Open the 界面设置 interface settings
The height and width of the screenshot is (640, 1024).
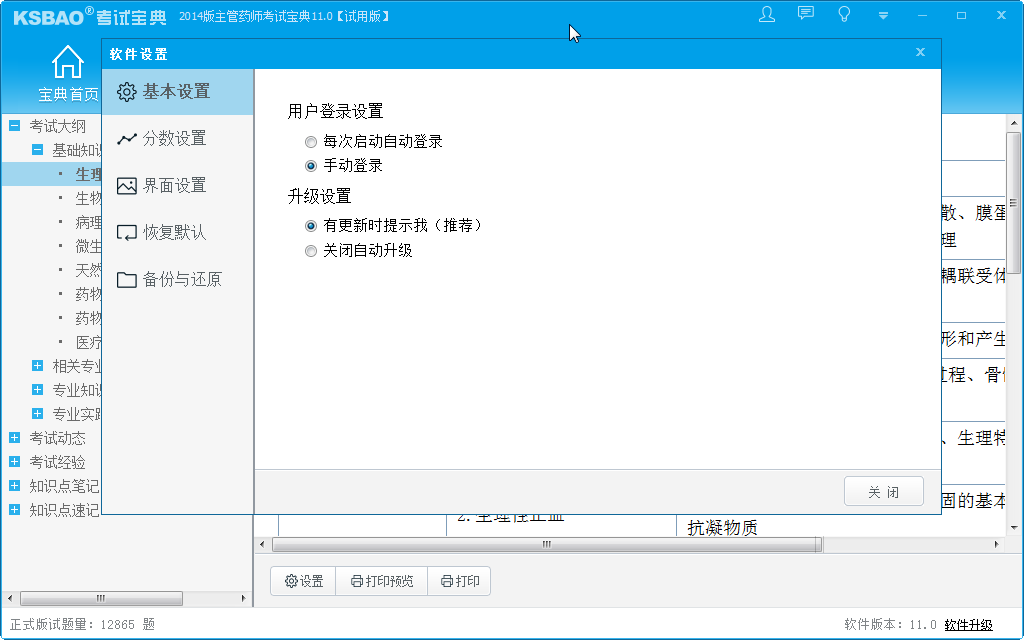[x=176, y=185]
